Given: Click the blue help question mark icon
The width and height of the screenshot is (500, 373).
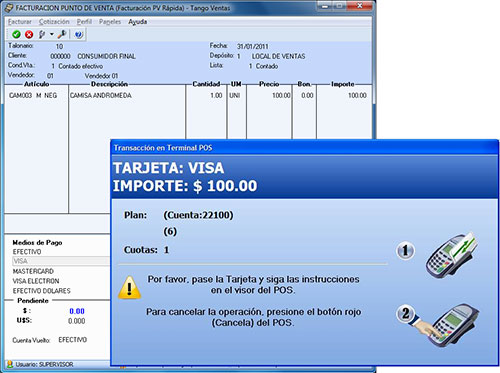Looking at the screenshot, I should coord(79,34).
